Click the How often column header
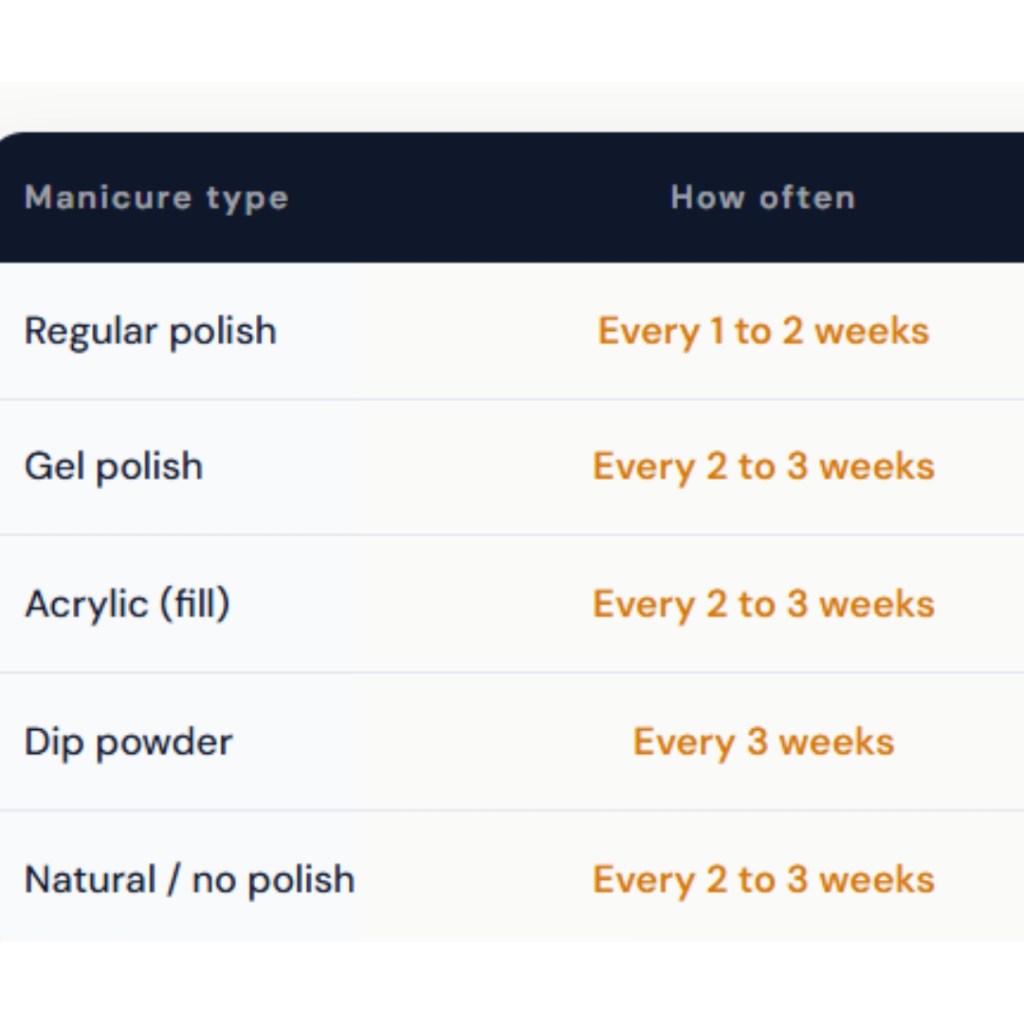 point(762,198)
